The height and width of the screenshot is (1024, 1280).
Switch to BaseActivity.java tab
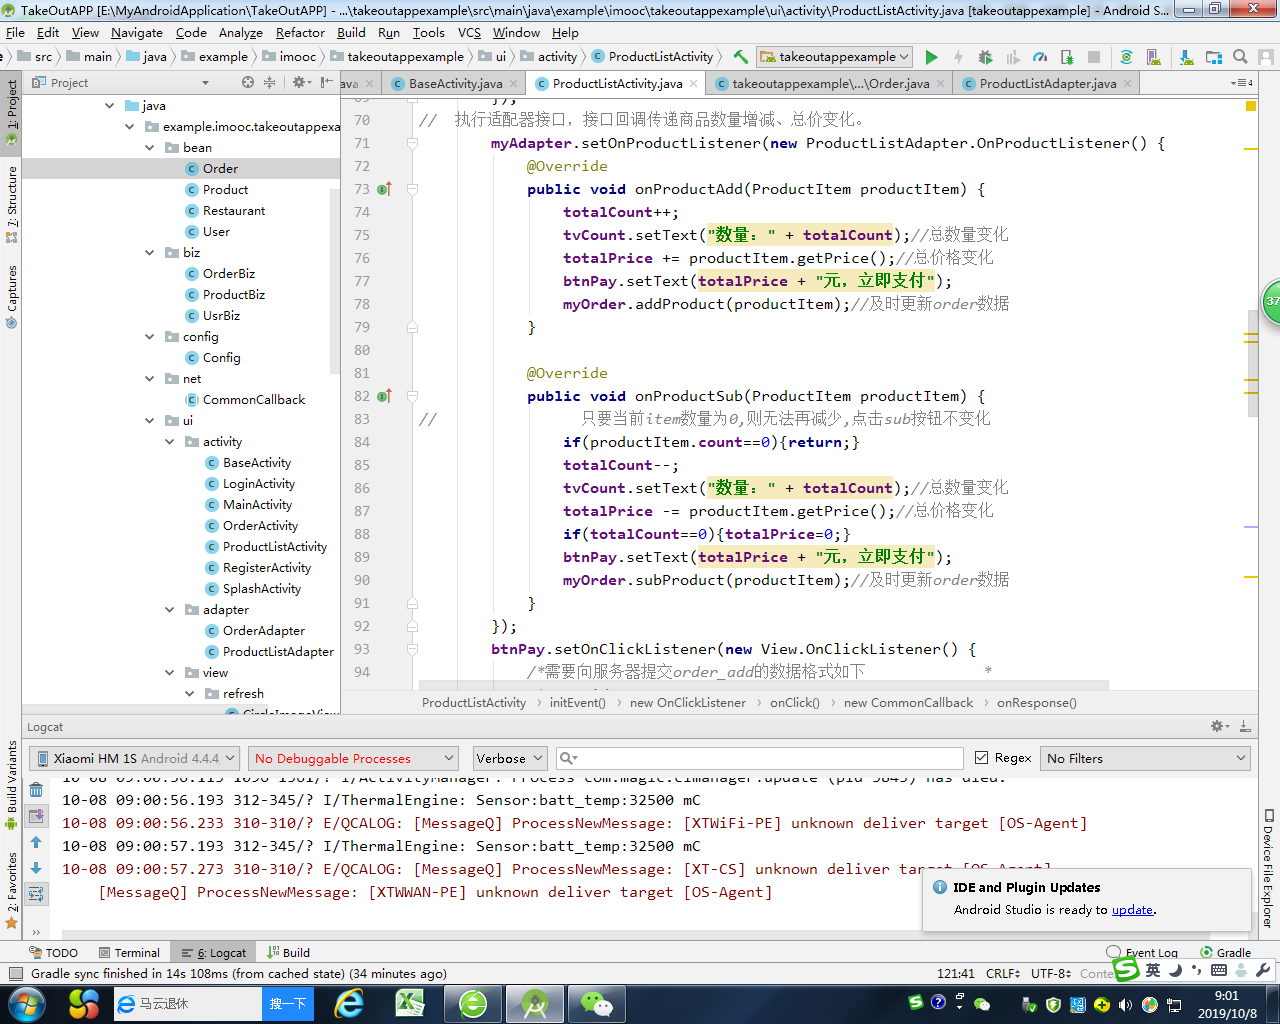pos(455,84)
